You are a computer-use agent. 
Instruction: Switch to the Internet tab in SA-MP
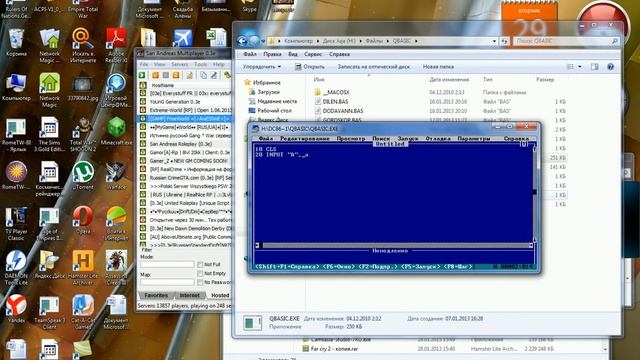point(190,295)
